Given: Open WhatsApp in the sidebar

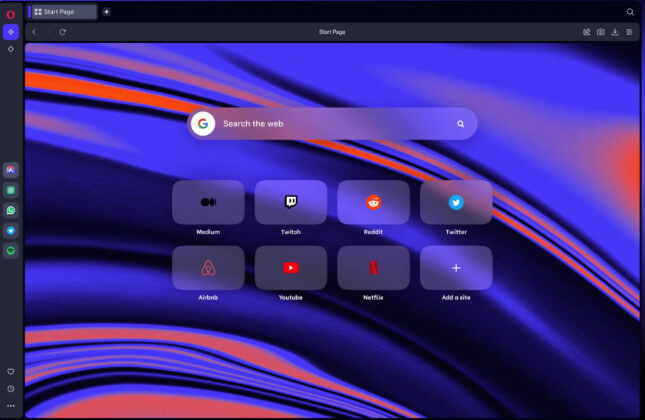Looking at the screenshot, I should pos(11,210).
